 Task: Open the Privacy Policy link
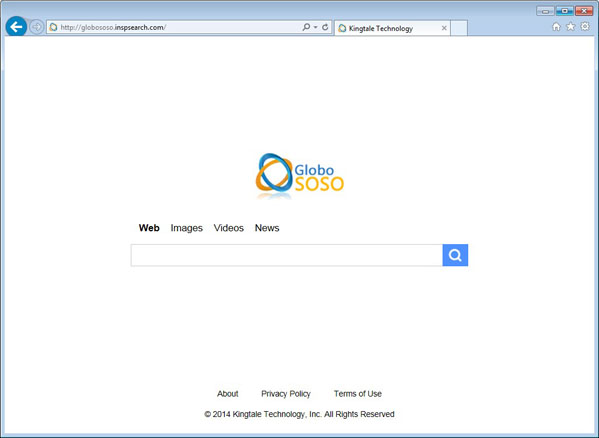(286, 394)
